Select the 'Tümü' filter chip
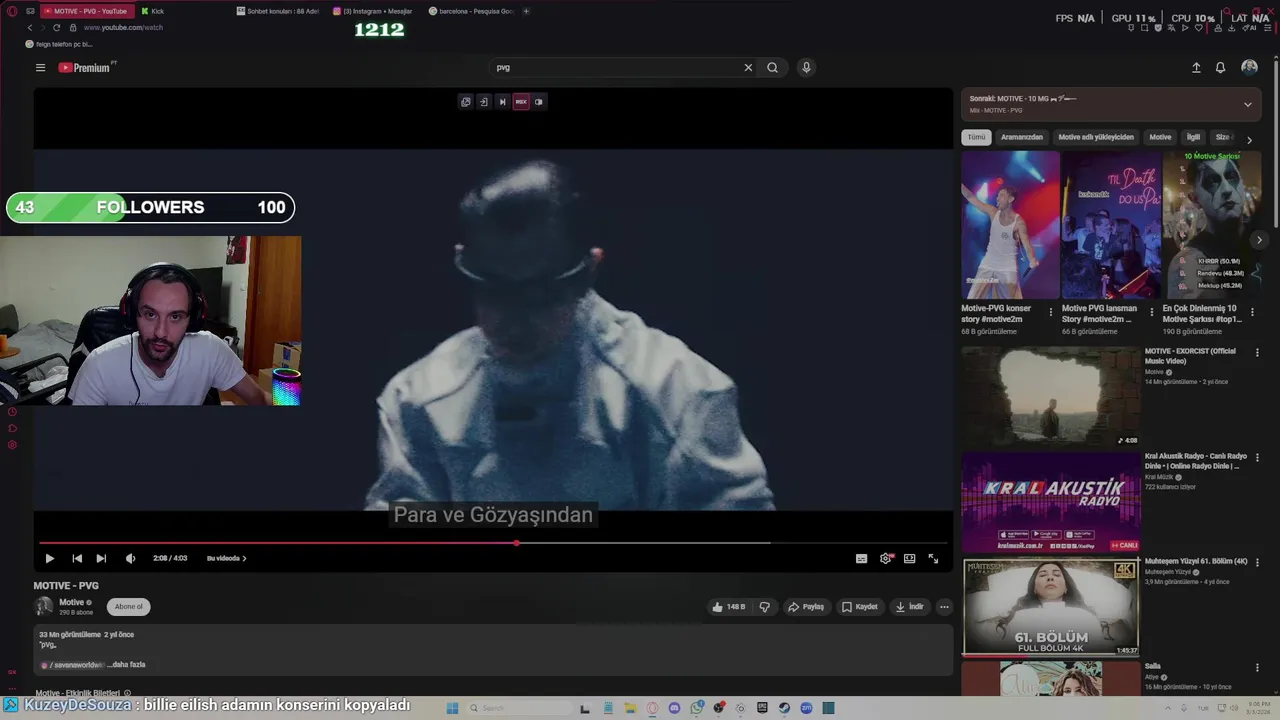Image resolution: width=1280 pixels, height=720 pixels. coord(976,137)
